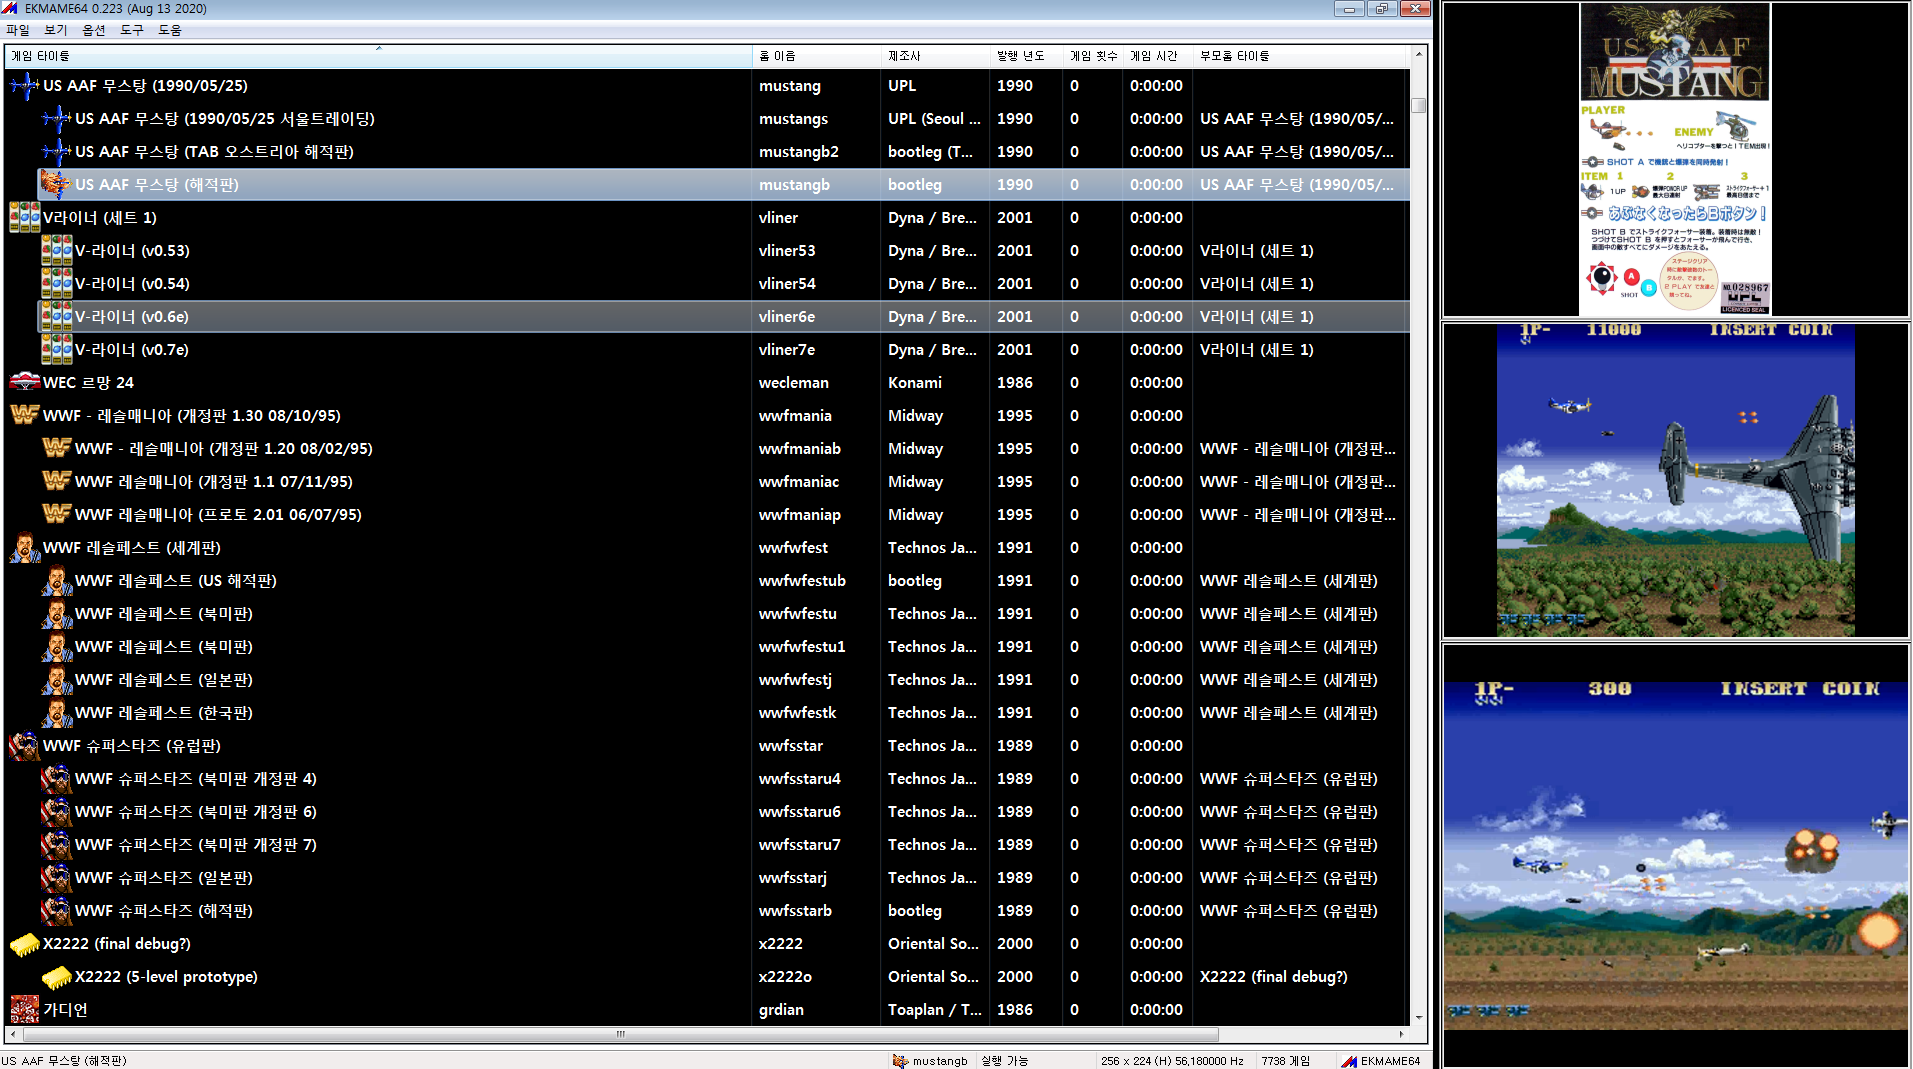Sort by the 부모롬 타이틀 column header
The width and height of the screenshot is (1913, 1069).
1301,56
